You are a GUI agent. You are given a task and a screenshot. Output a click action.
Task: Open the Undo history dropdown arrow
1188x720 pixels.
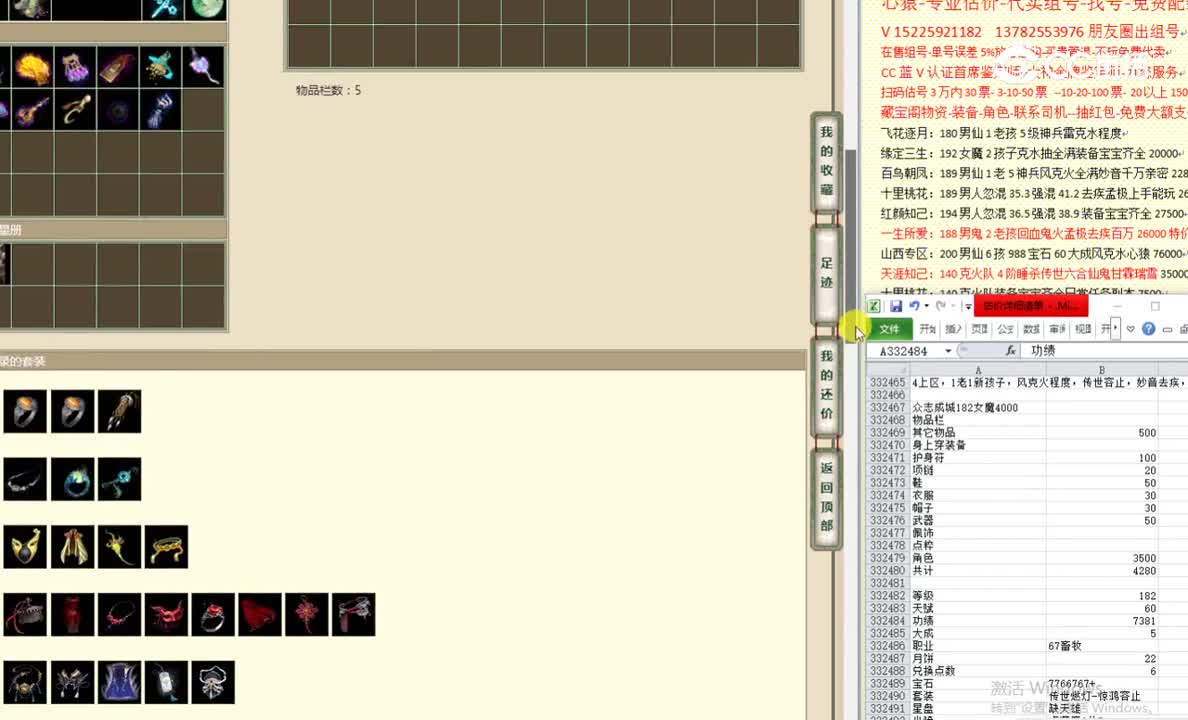click(x=927, y=306)
